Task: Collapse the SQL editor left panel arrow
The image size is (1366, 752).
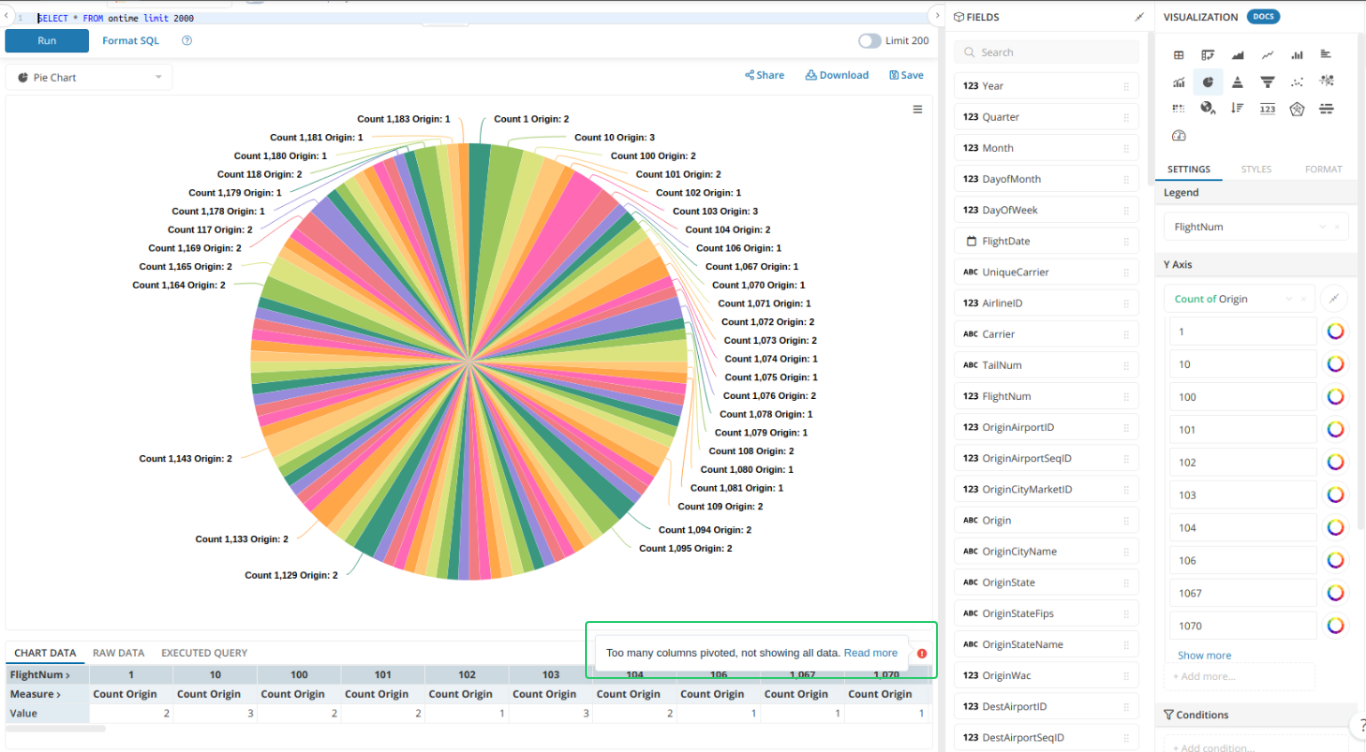Action: tap(5, 16)
